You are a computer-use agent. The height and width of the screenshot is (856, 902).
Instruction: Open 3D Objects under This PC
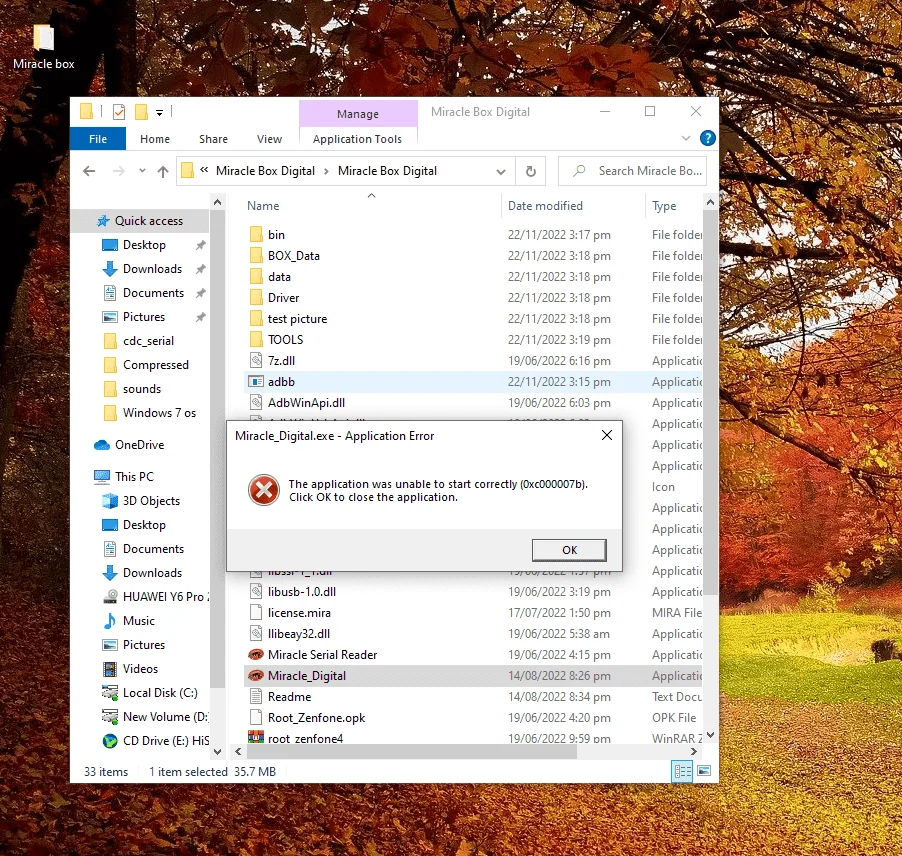point(151,501)
